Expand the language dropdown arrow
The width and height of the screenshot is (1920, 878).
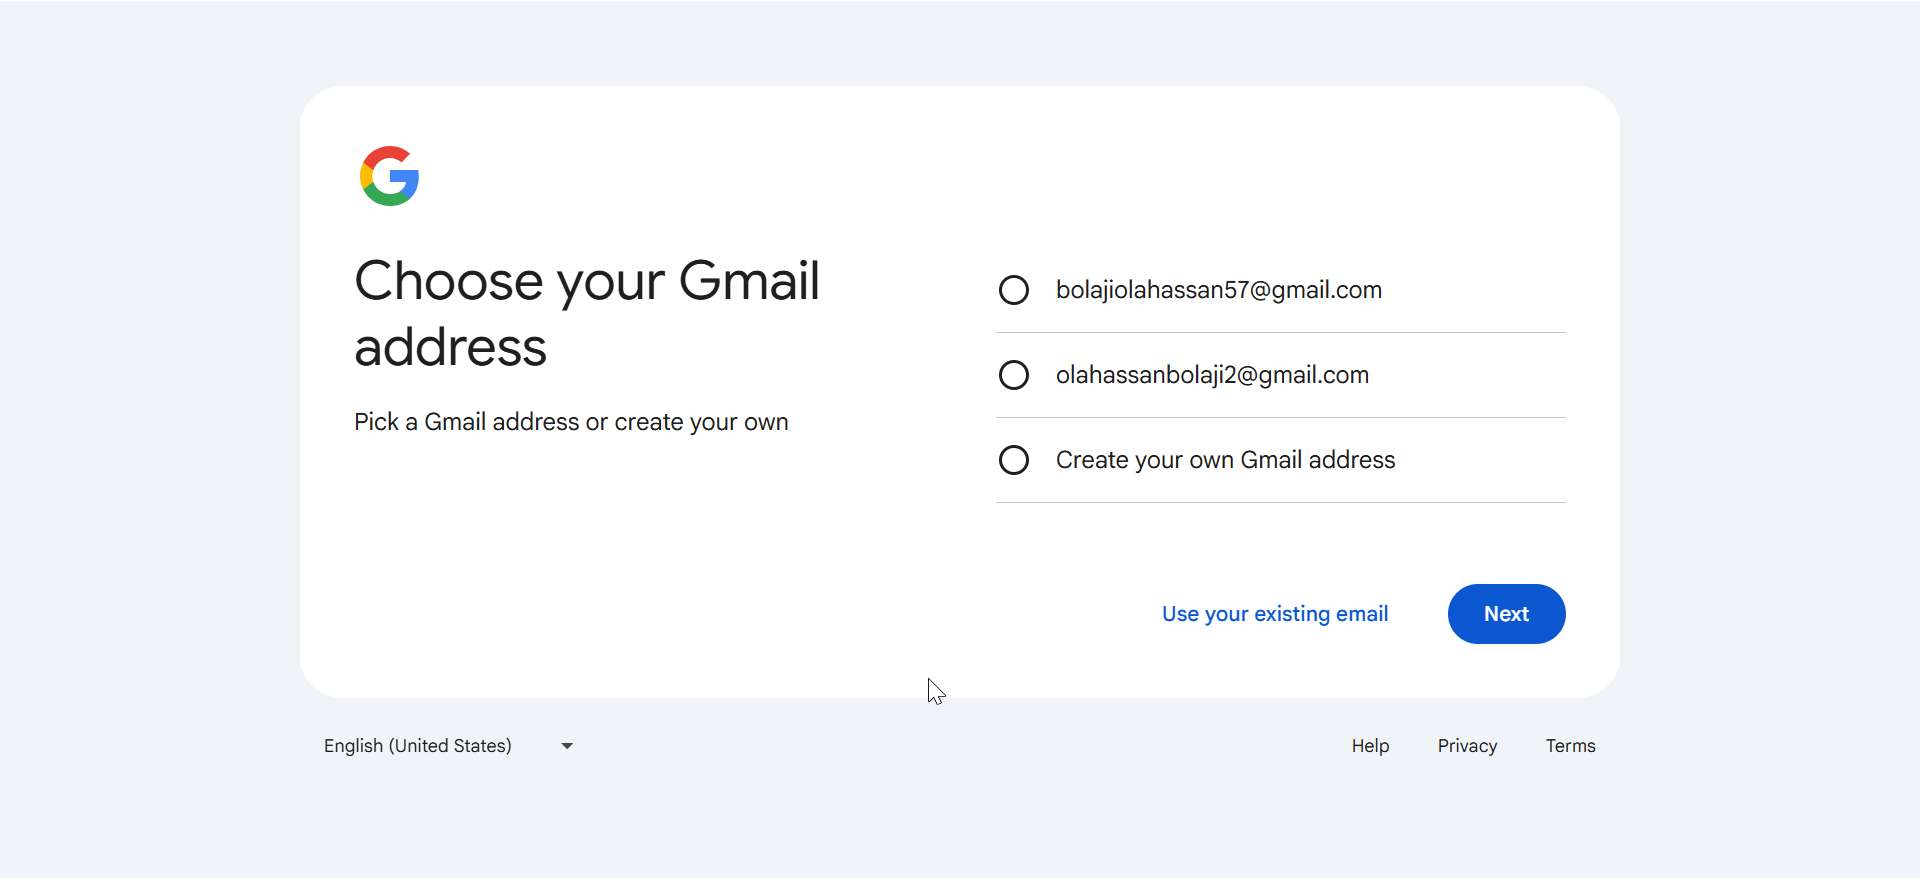click(x=567, y=746)
